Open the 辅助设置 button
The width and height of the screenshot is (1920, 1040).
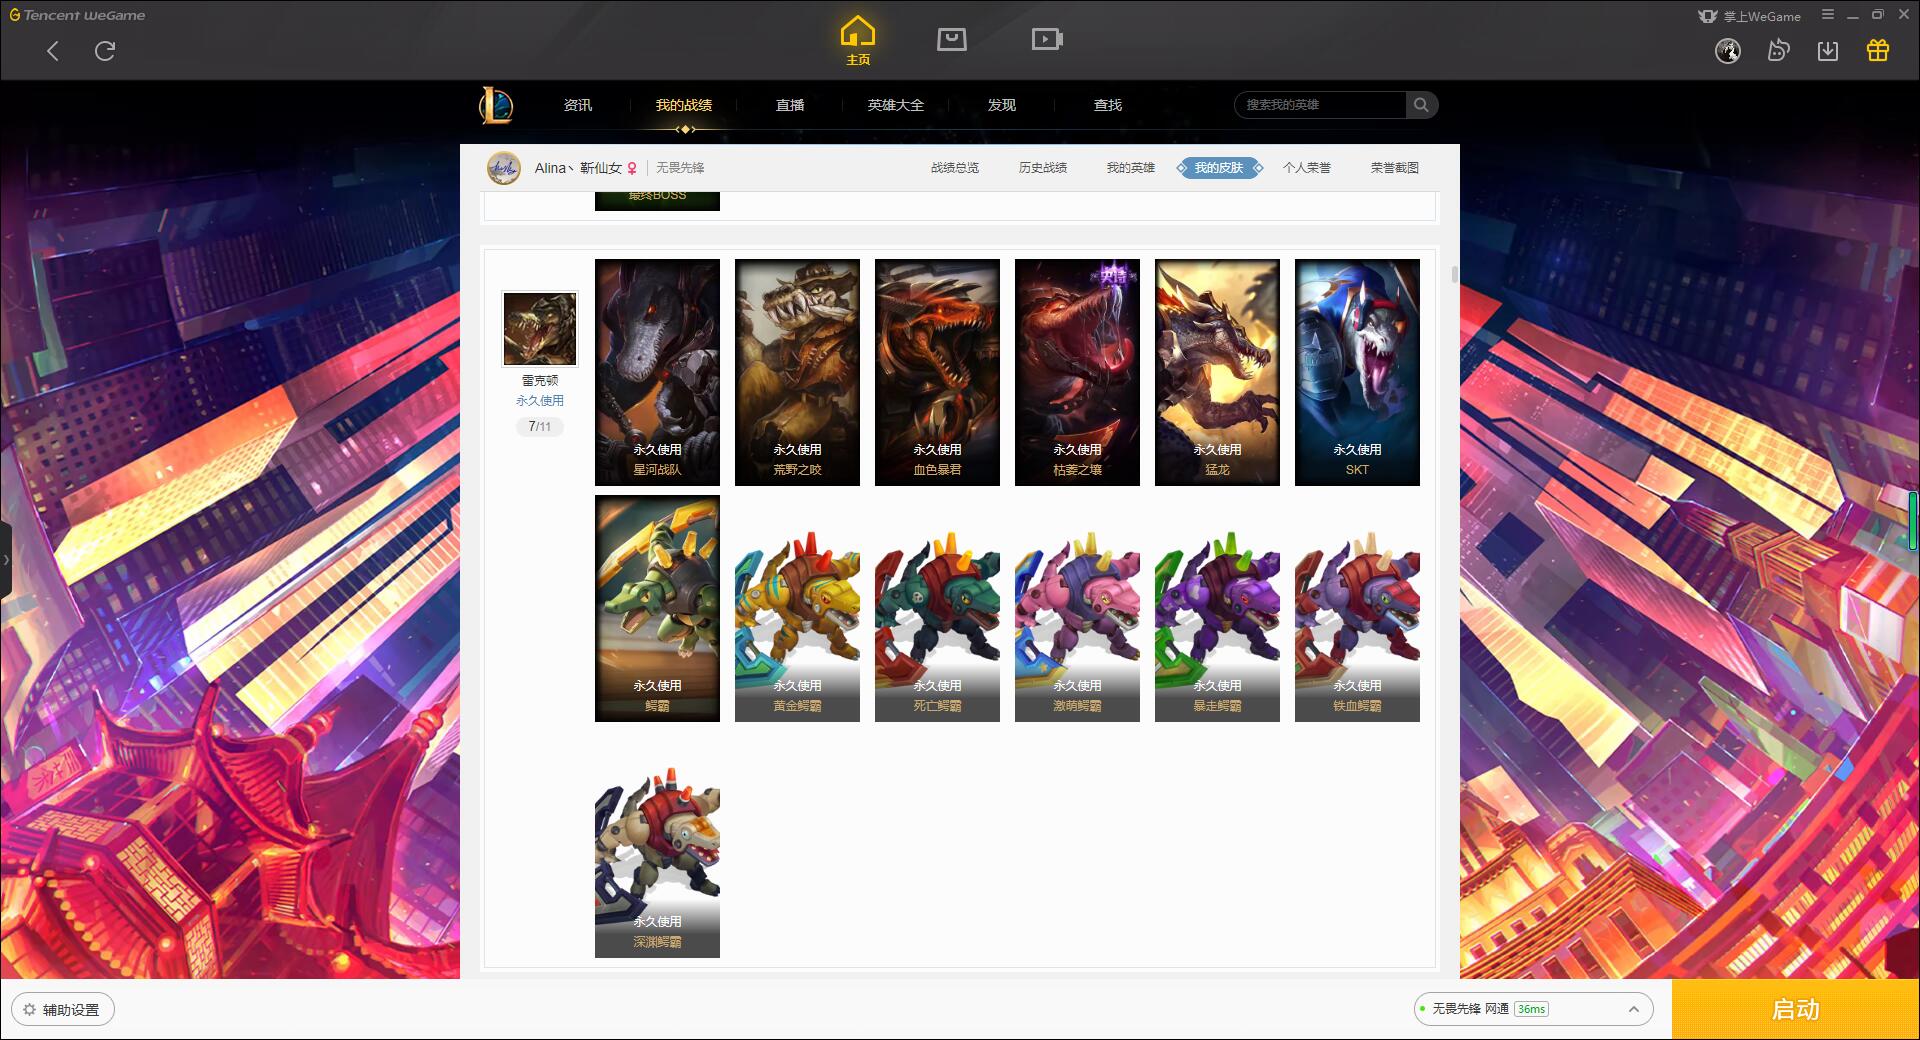(62, 1010)
